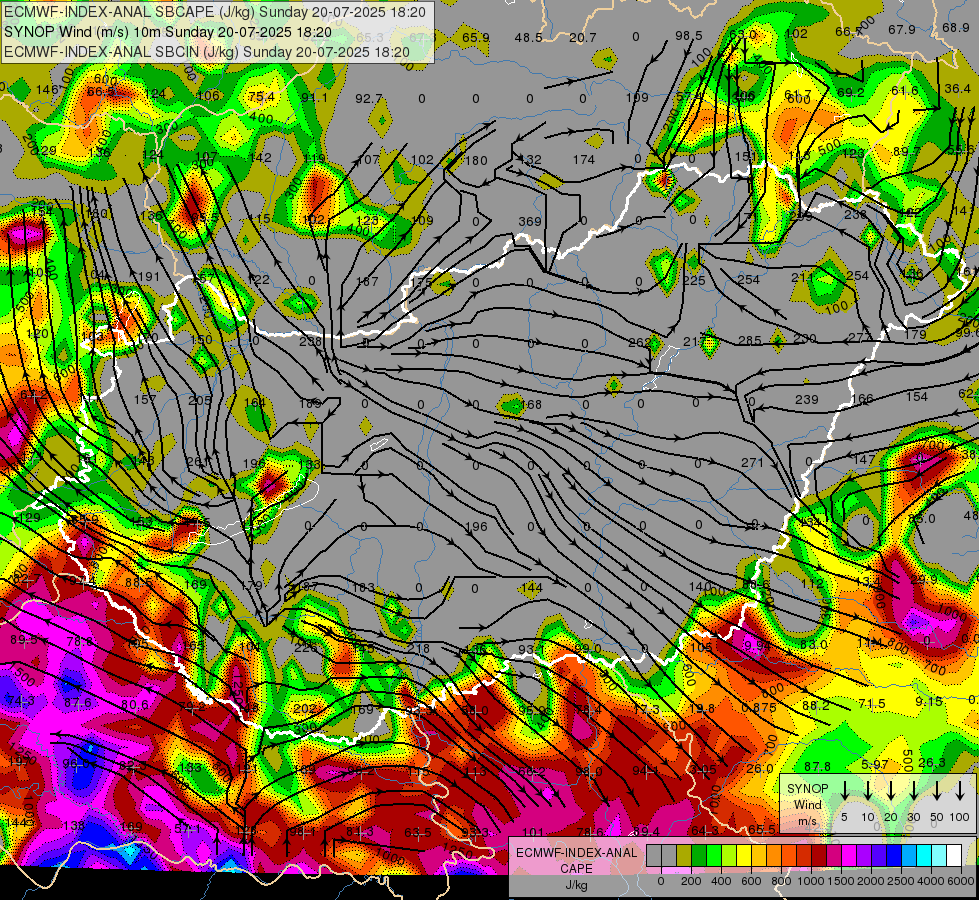The height and width of the screenshot is (900, 979).
Task: Click the '91.1' map value
Action: tap(314, 97)
